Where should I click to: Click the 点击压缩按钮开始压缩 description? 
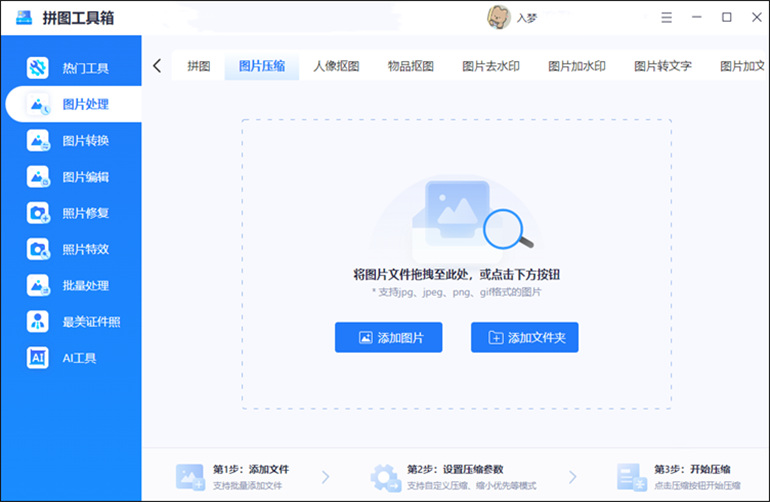(x=697, y=485)
